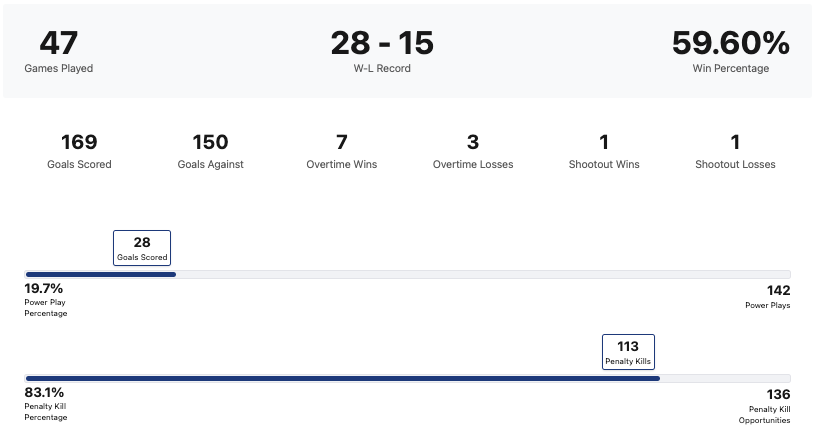Click the 59.60% Win Percentage value
Image resolution: width=816 pixels, height=440 pixels.
point(730,44)
